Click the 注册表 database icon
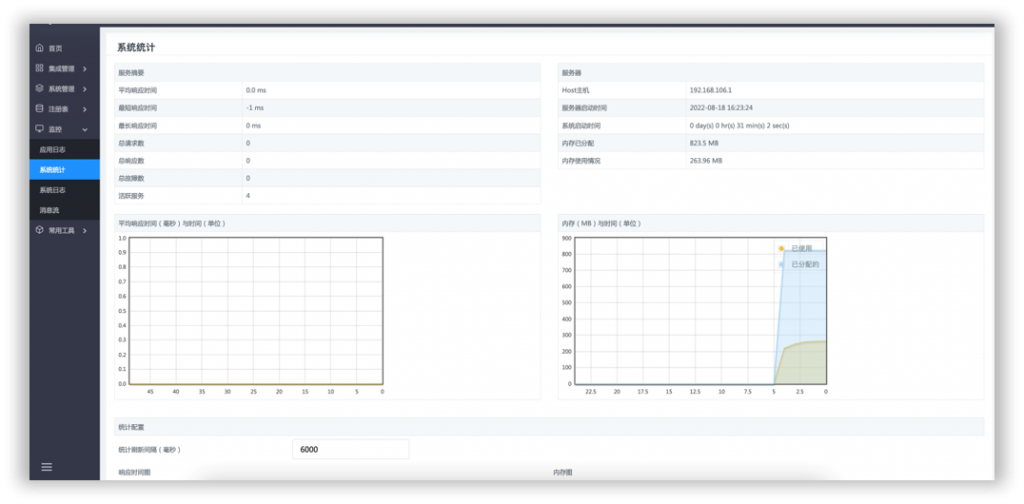 pyautogui.click(x=40, y=109)
